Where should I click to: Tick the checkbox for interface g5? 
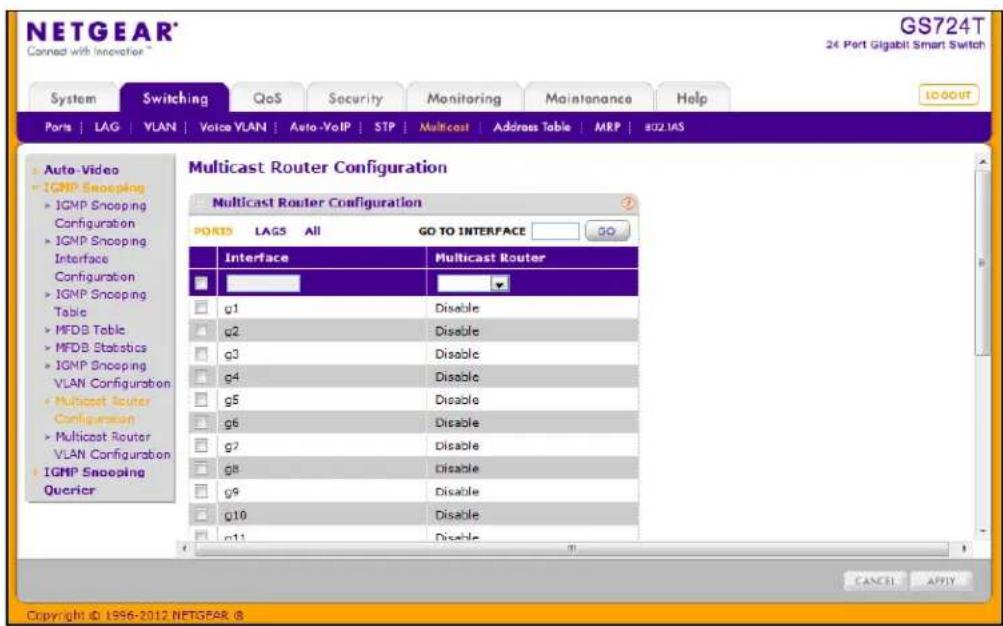tap(201, 400)
